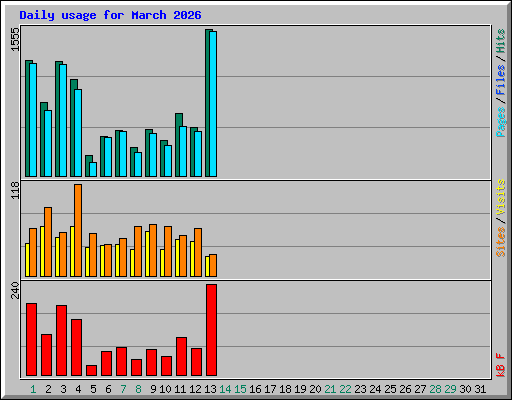Click the Sites legend label

tap(500, 242)
